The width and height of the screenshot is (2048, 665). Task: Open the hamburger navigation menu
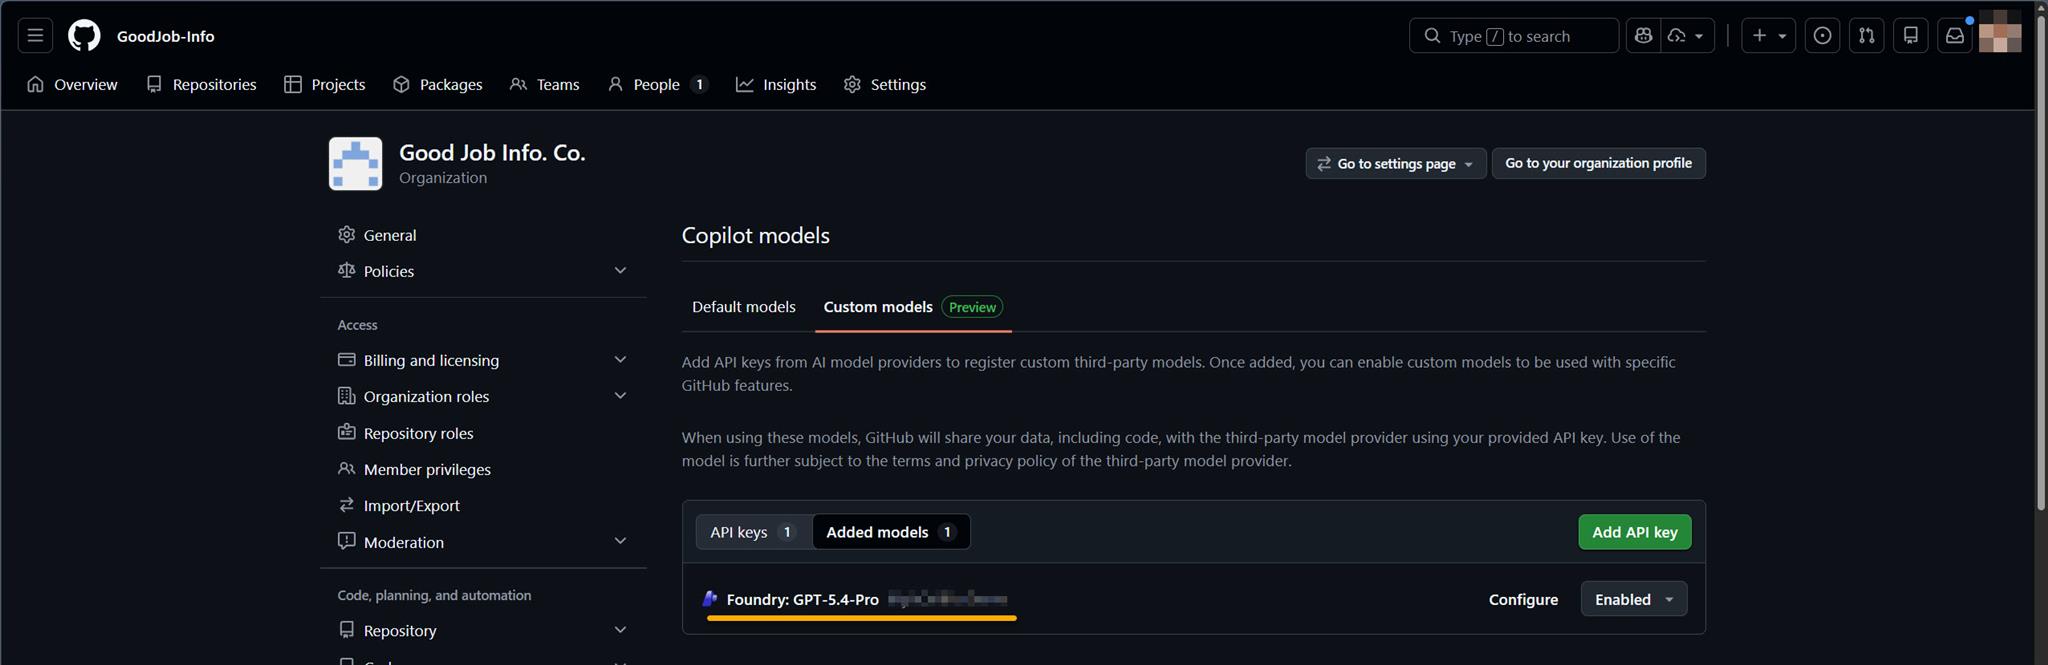35,36
